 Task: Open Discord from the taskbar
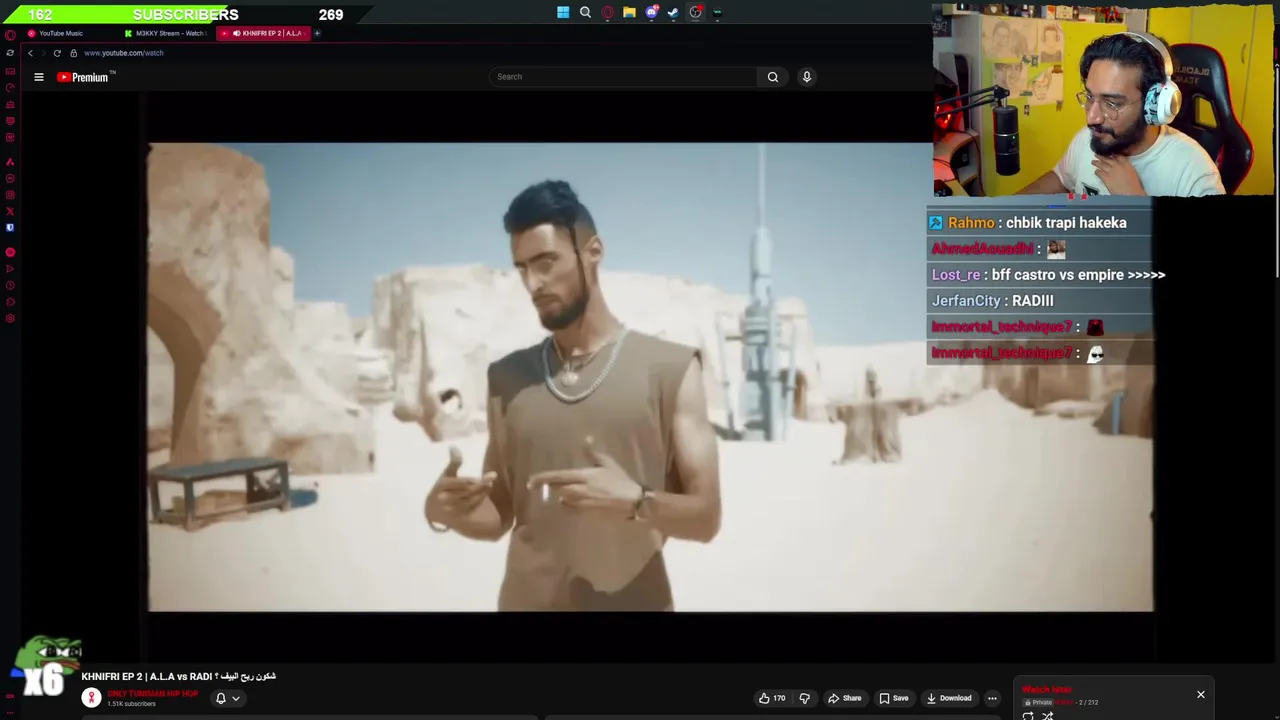pos(651,13)
